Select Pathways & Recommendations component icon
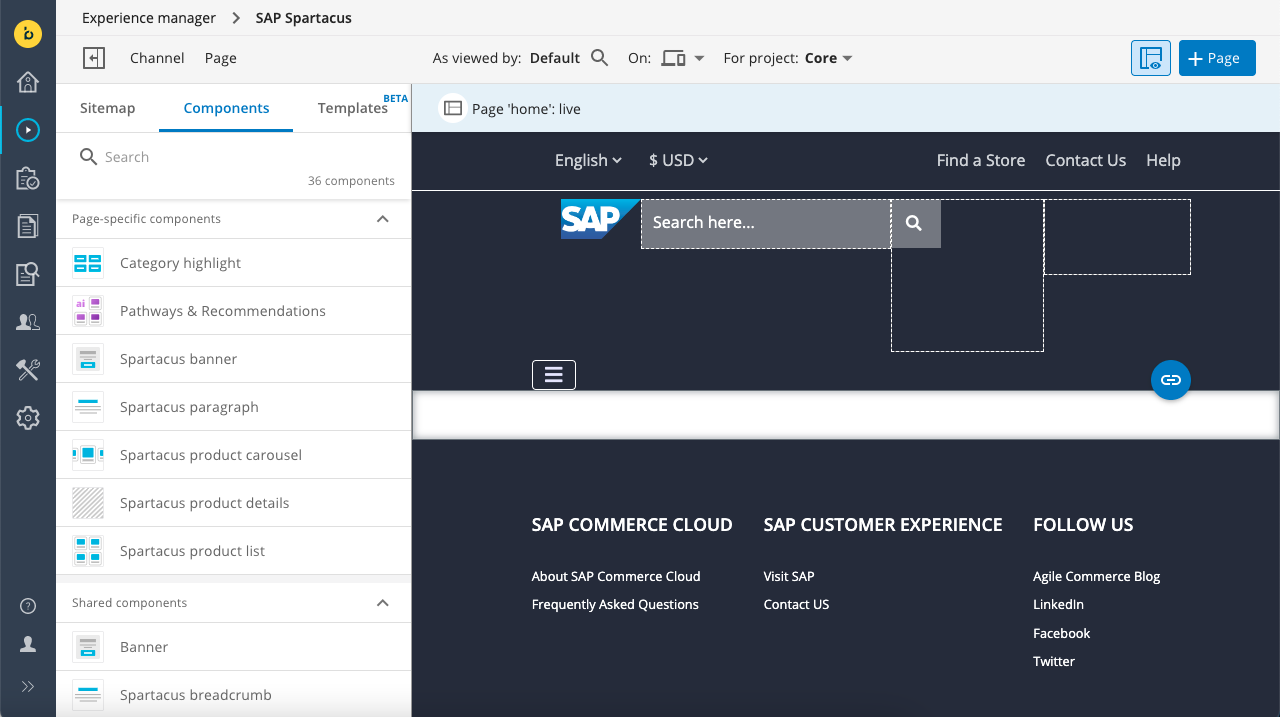Viewport: 1280px width, 717px height. [x=88, y=311]
